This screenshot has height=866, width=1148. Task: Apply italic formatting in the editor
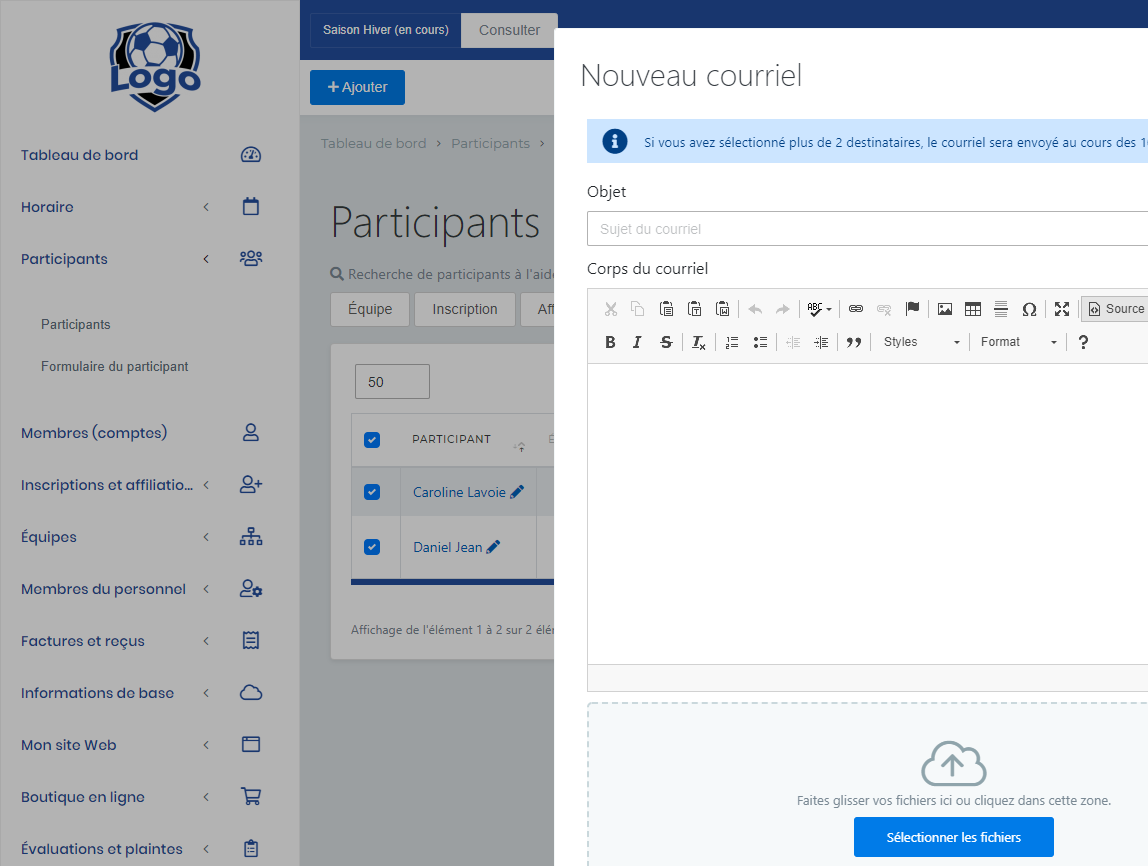[x=637, y=342]
